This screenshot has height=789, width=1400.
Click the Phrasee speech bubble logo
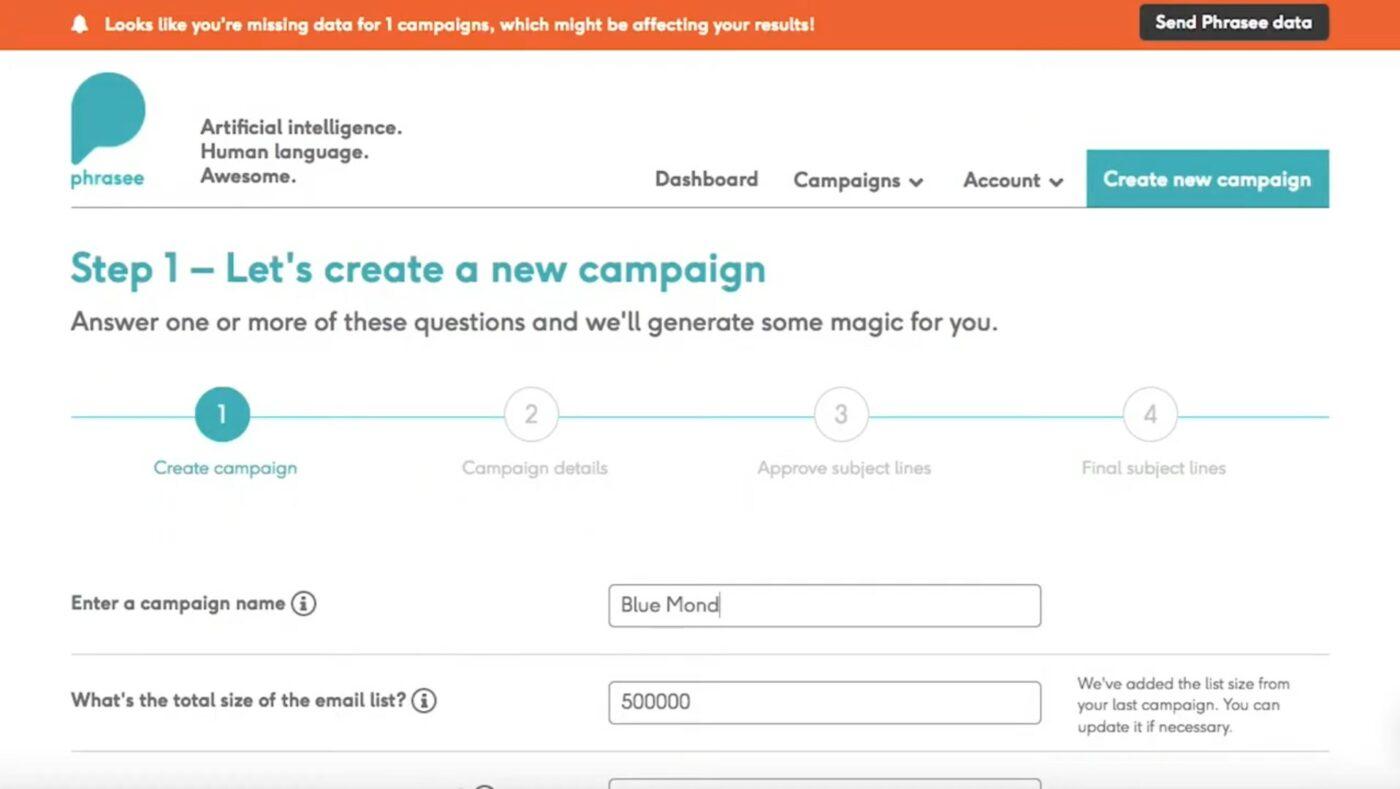tap(108, 118)
